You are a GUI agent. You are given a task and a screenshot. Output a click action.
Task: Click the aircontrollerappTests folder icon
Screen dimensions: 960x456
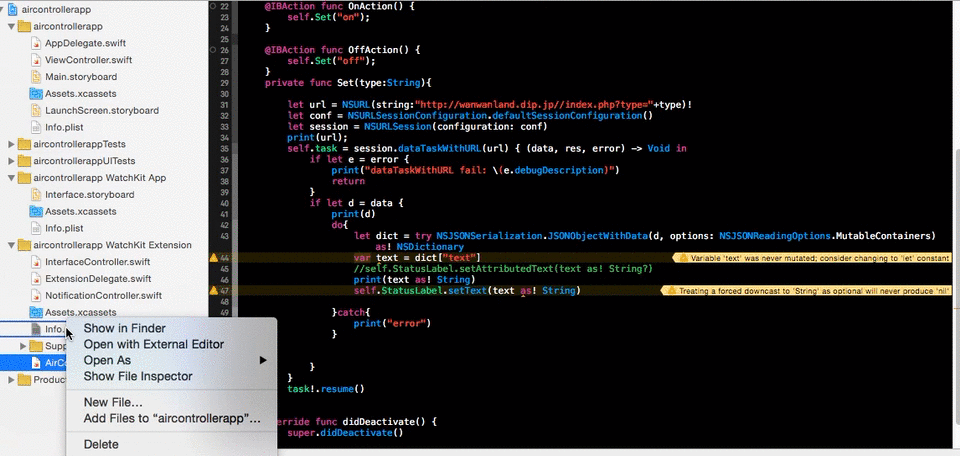(24, 144)
